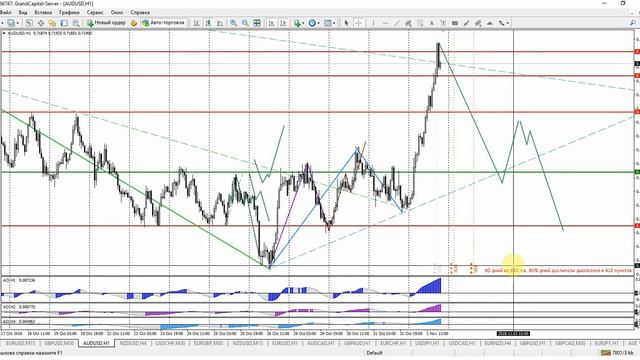Viewport: 640px width, 360px height.
Task: Switch chart to bar chart mode
Action: pos(197,23)
